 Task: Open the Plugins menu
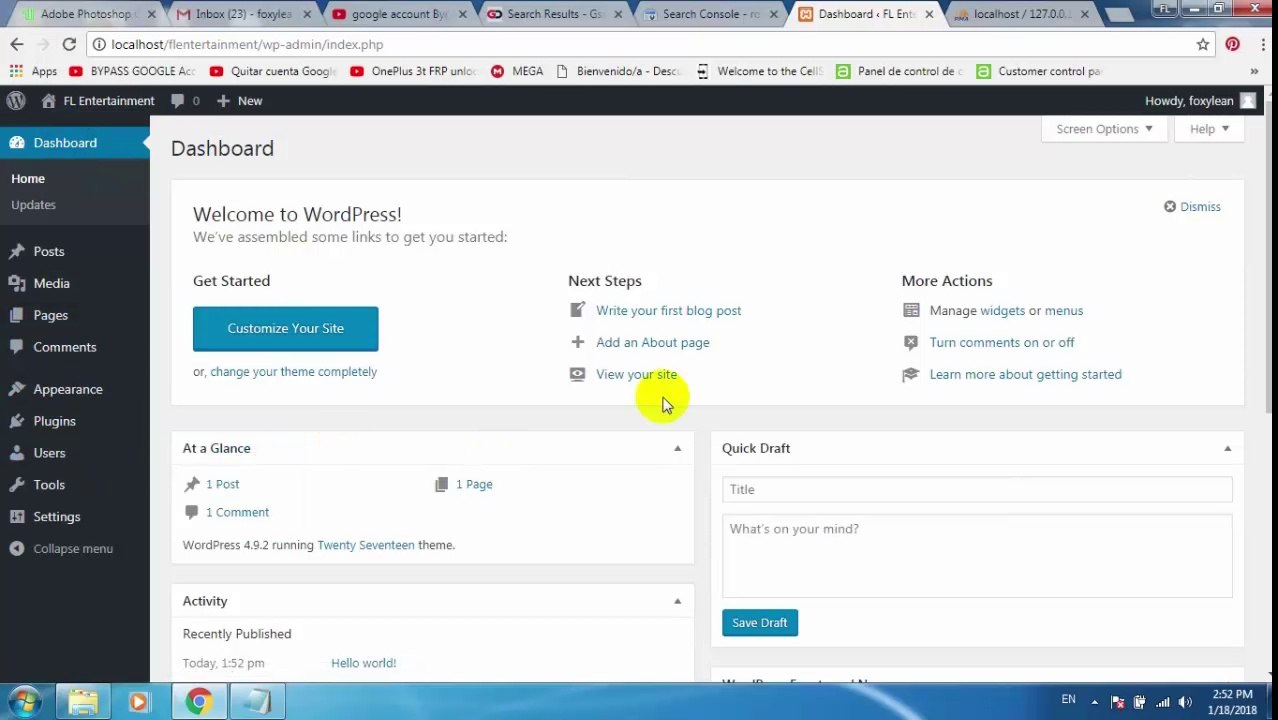point(54,422)
